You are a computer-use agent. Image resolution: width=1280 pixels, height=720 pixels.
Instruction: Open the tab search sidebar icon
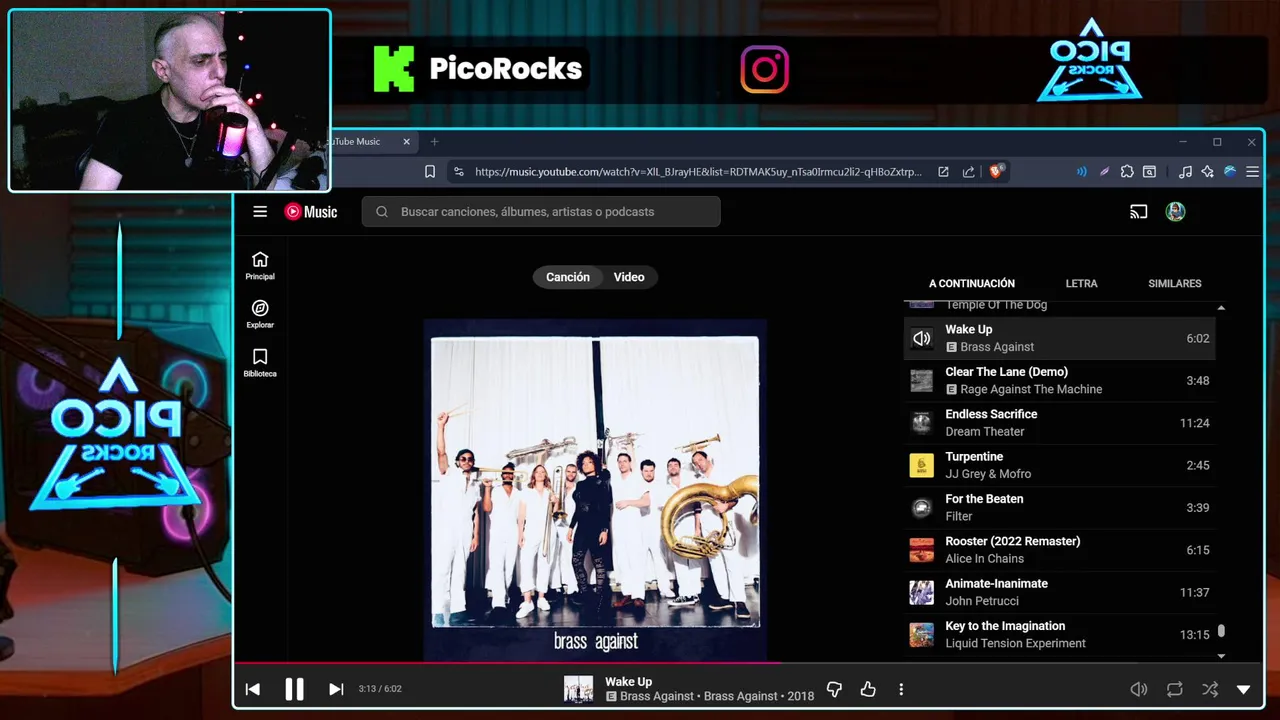click(1150, 172)
